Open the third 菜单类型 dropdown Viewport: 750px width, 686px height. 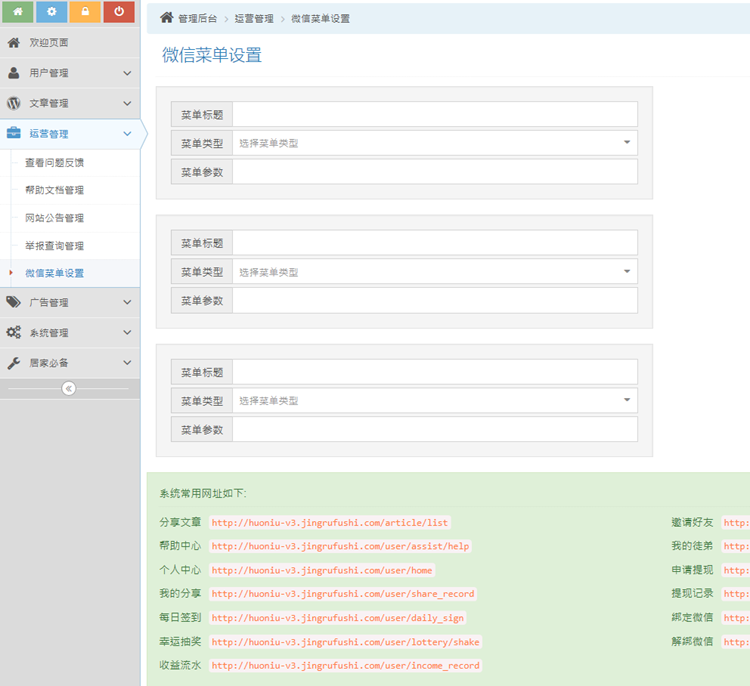[x=435, y=400]
